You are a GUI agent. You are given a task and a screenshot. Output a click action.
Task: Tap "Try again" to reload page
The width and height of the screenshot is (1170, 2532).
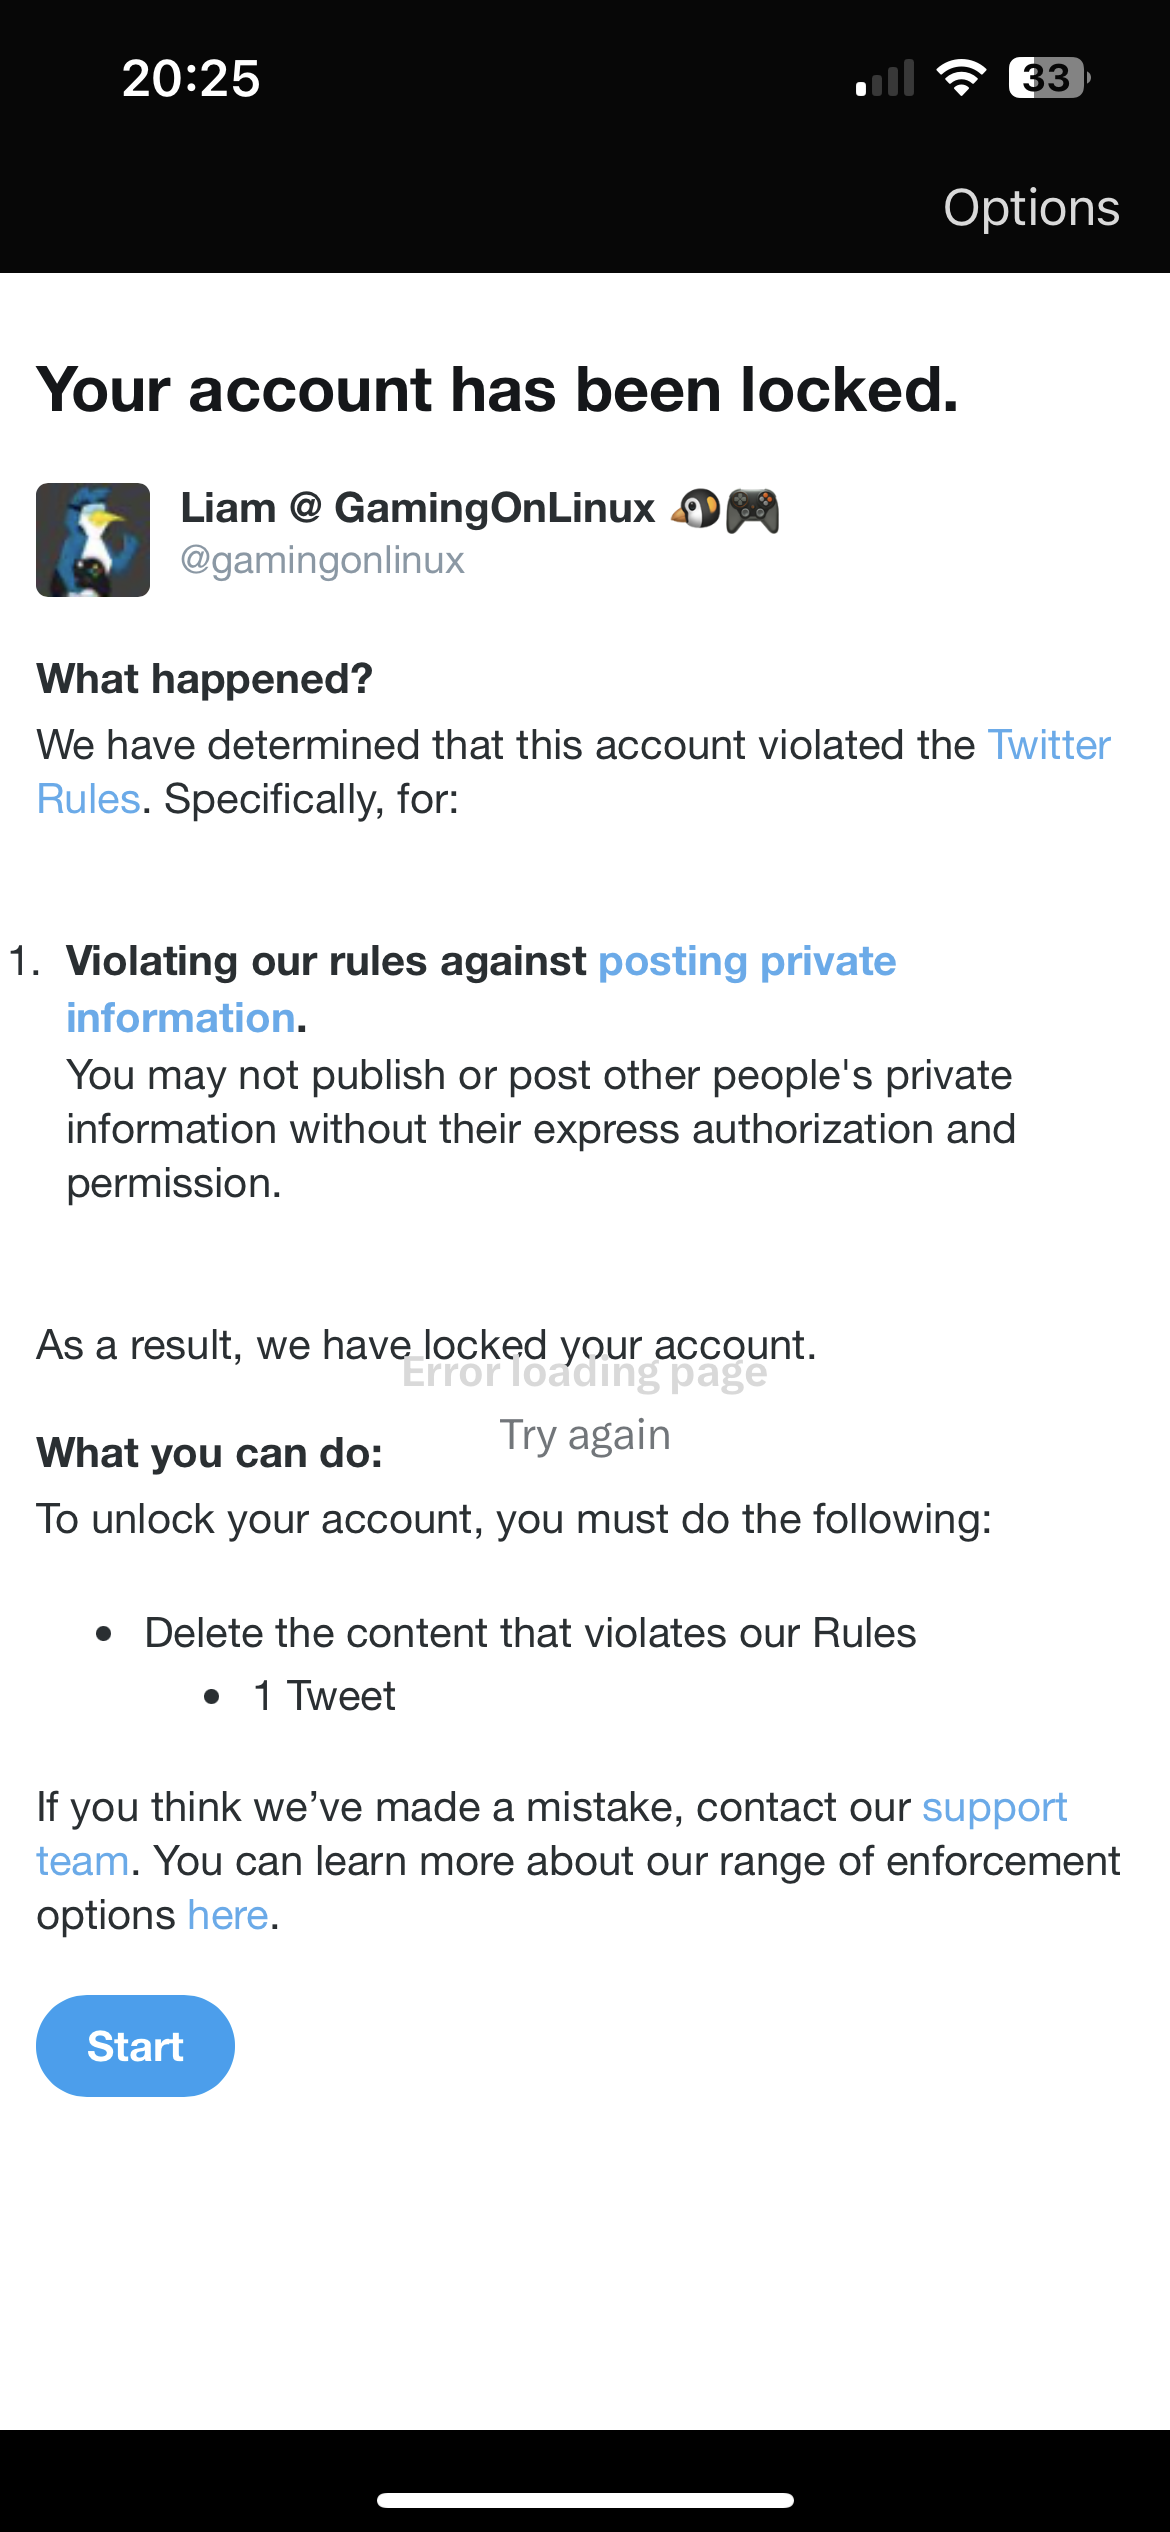coord(585,1435)
